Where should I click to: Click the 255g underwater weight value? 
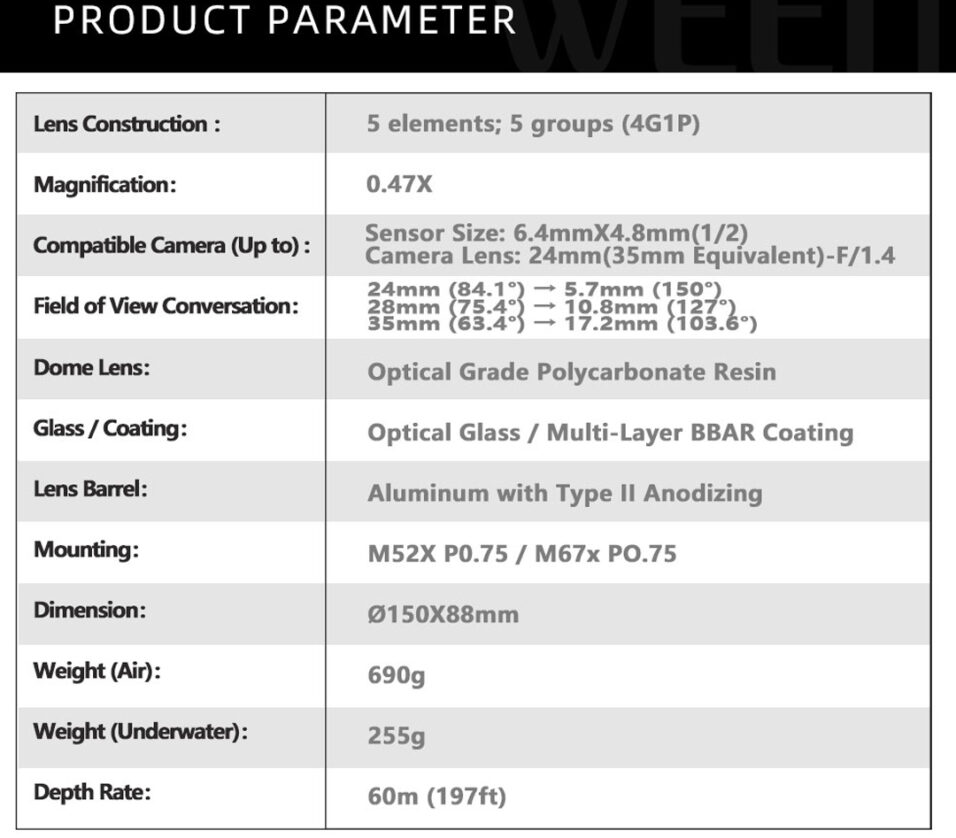click(x=396, y=736)
